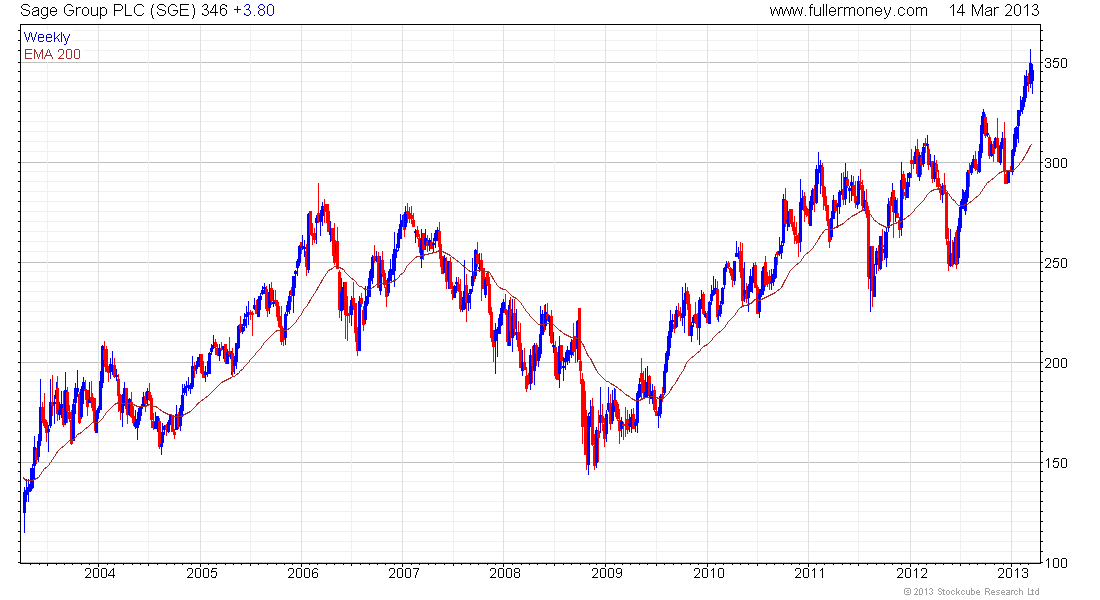1100x600 pixels.
Task: Click the 'Sage Group PLC (SGE)' chart title
Action: coord(108,11)
